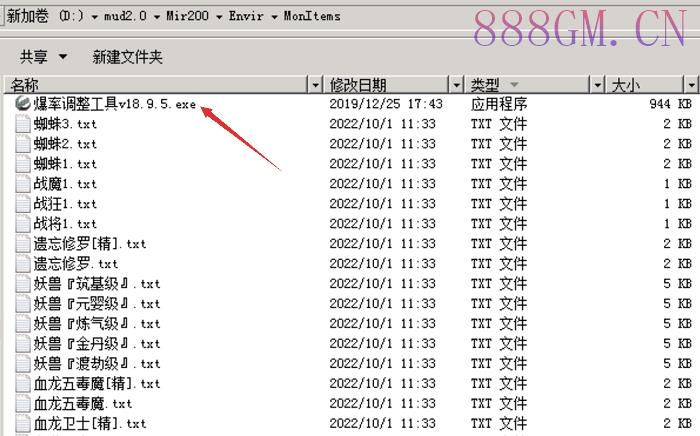This screenshot has height=436, width=700.
Task: Open the 大小 column filter dropdown
Action: [x=692, y=84]
